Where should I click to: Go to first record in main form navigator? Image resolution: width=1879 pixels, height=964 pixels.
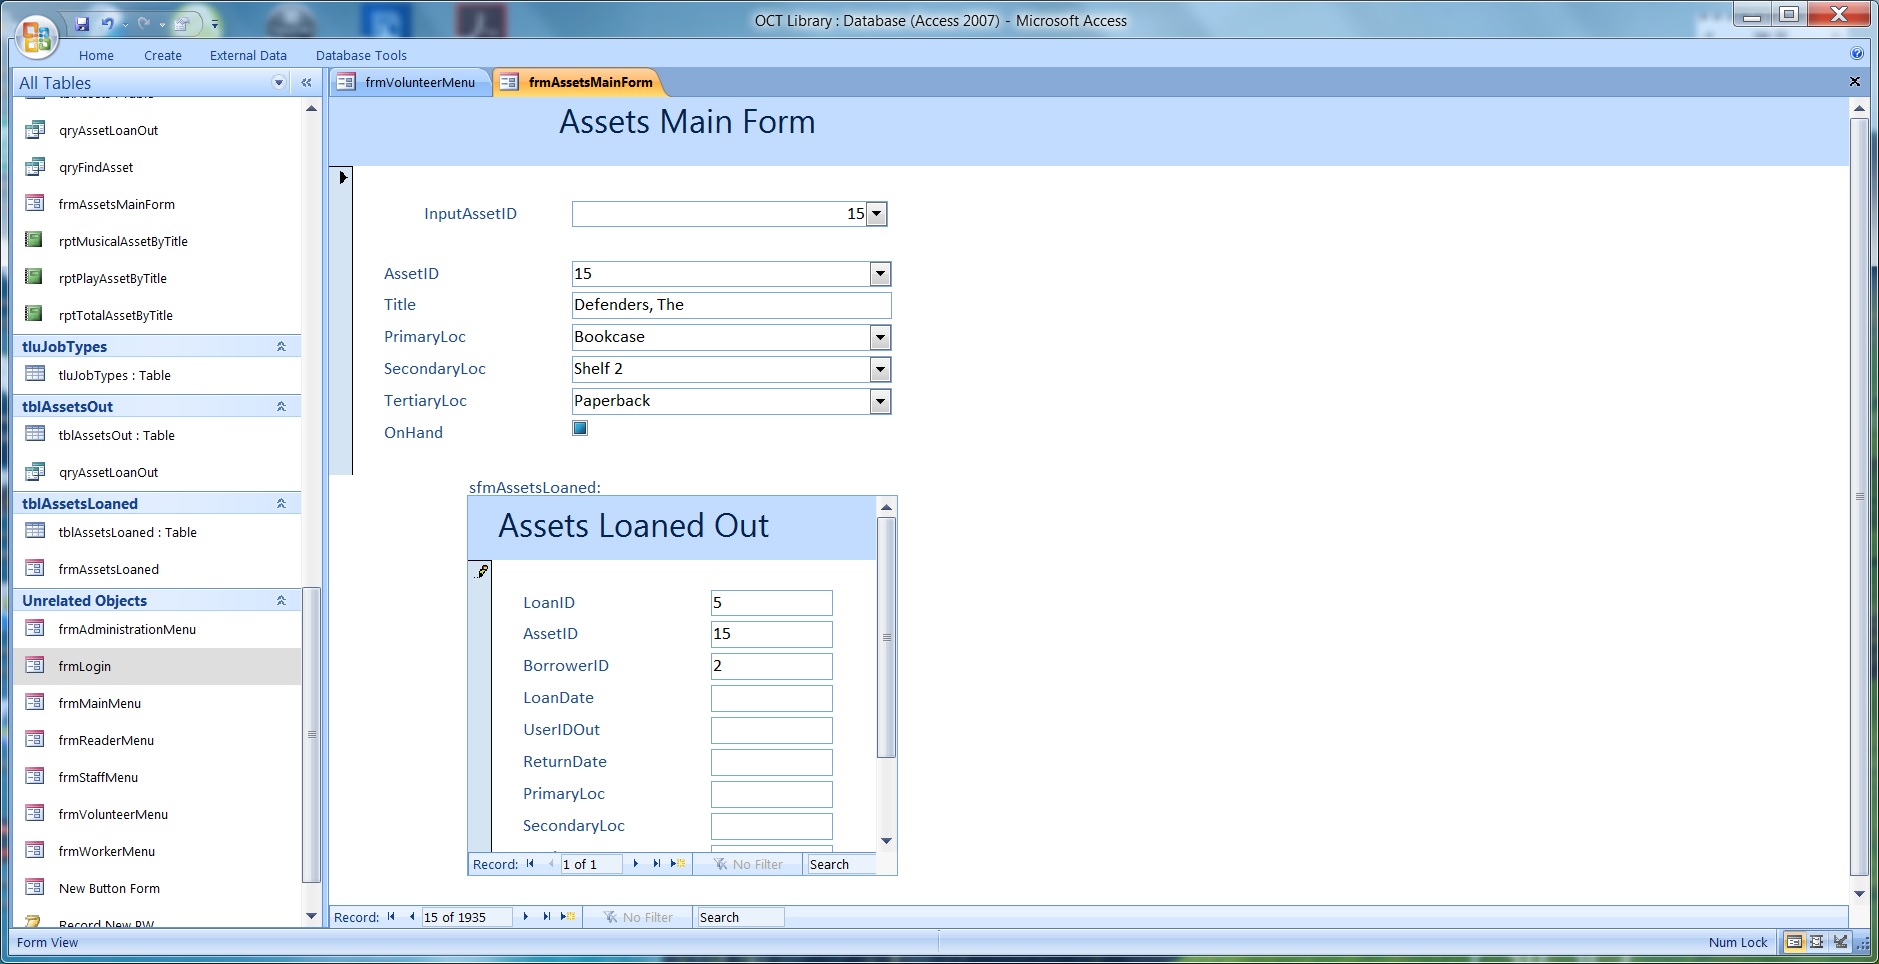pyautogui.click(x=391, y=917)
